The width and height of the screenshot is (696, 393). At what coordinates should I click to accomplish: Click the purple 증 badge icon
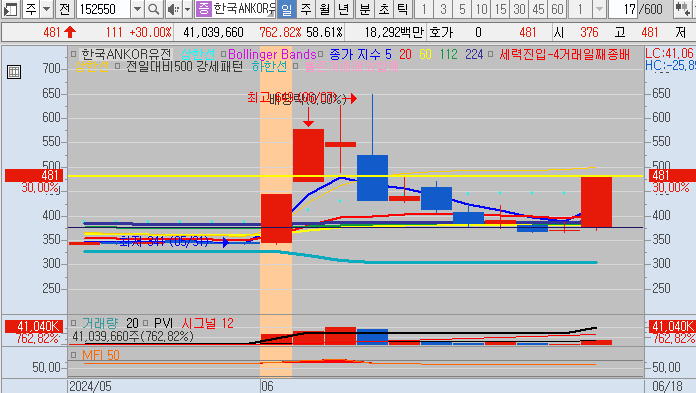coord(203,8)
